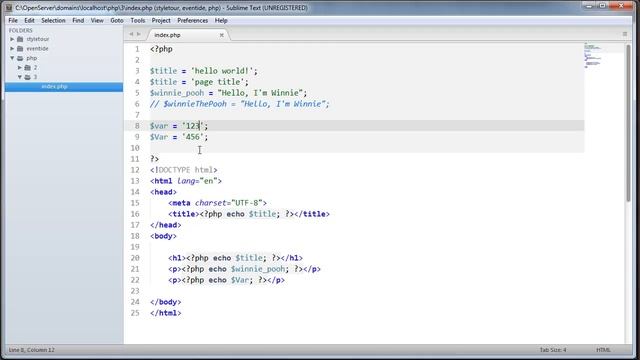Click the <!DOCTYPE html> line
Image resolution: width=640 pixels, height=360 pixels.
[x=184, y=170]
